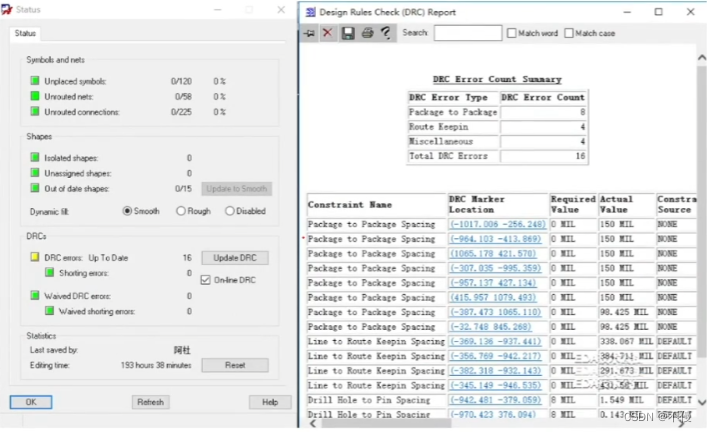Click the Total DRC Errors summary row label
The image size is (707, 432).
point(448,156)
